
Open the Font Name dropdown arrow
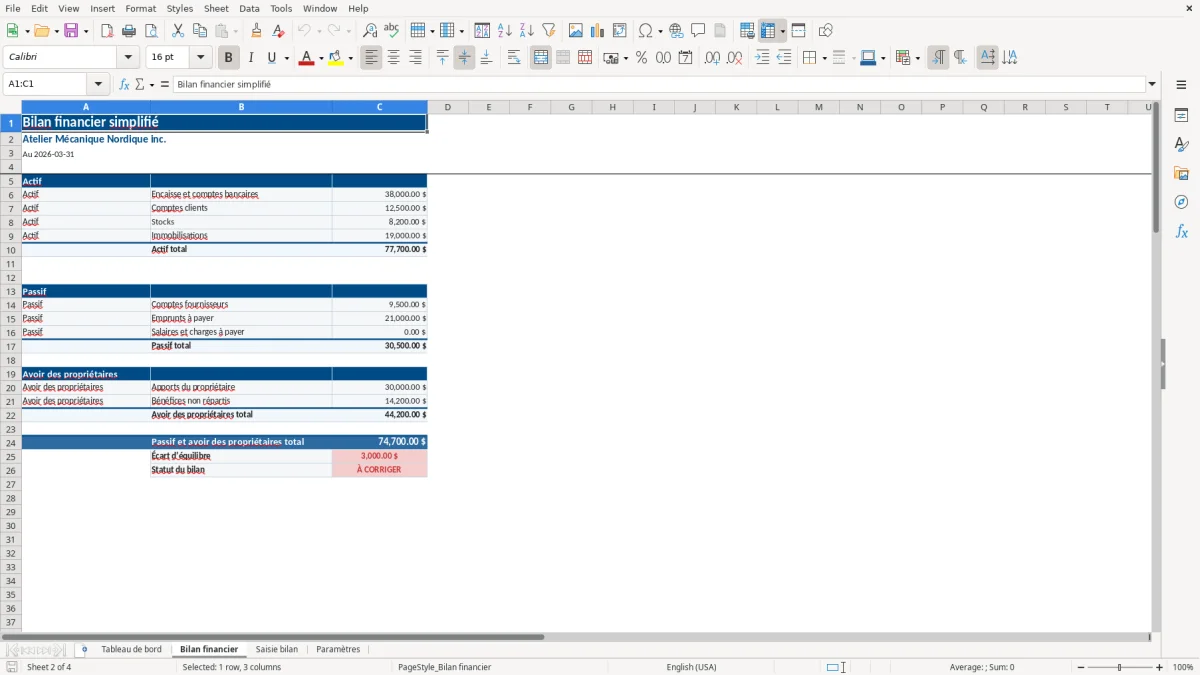tap(128, 58)
